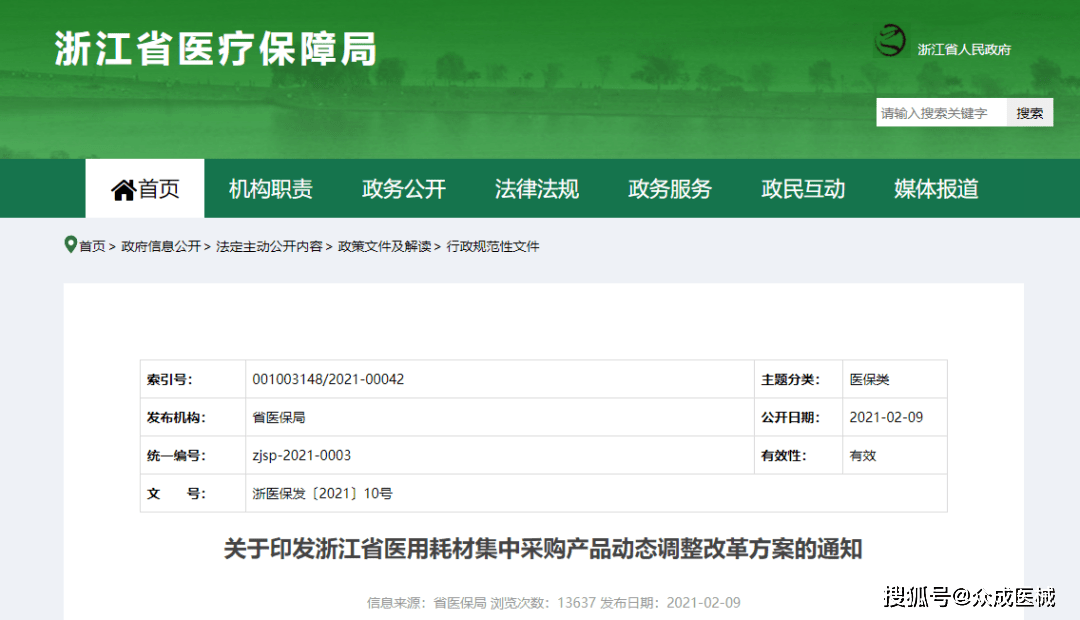This screenshot has width=1080, height=620.
Task: Click the 文 号 label cell
Action: (x=193, y=493)
